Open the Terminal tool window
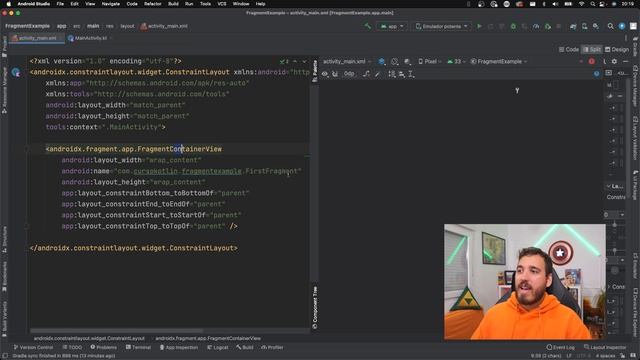 138,347
